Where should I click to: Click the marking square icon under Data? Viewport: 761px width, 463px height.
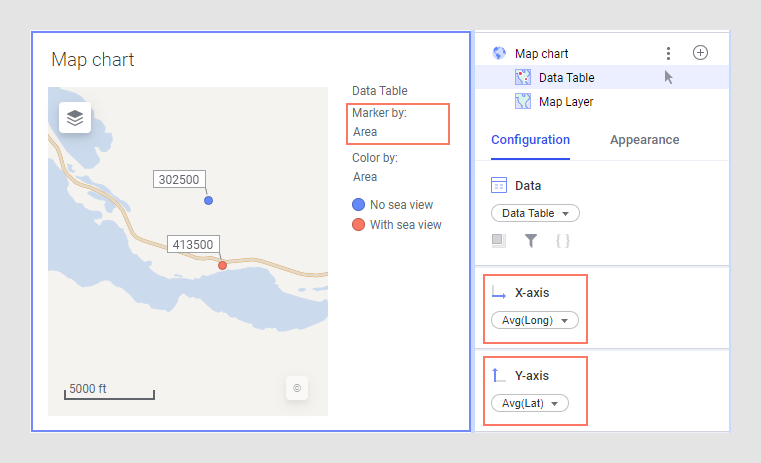pos(499,240)
